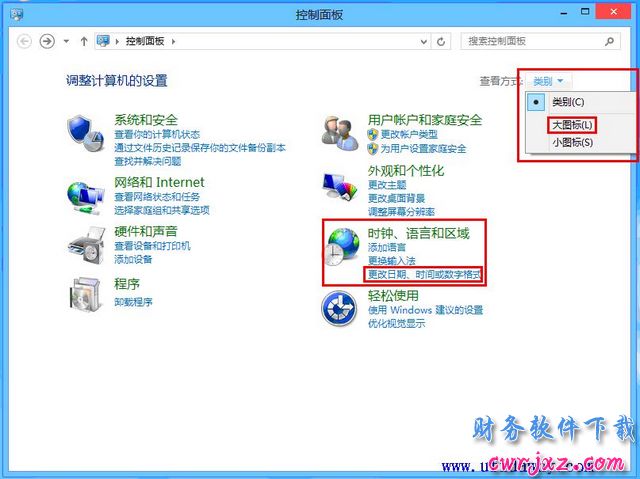Open Ease of Access blue circle icon
640x479 pixels.
339,308
